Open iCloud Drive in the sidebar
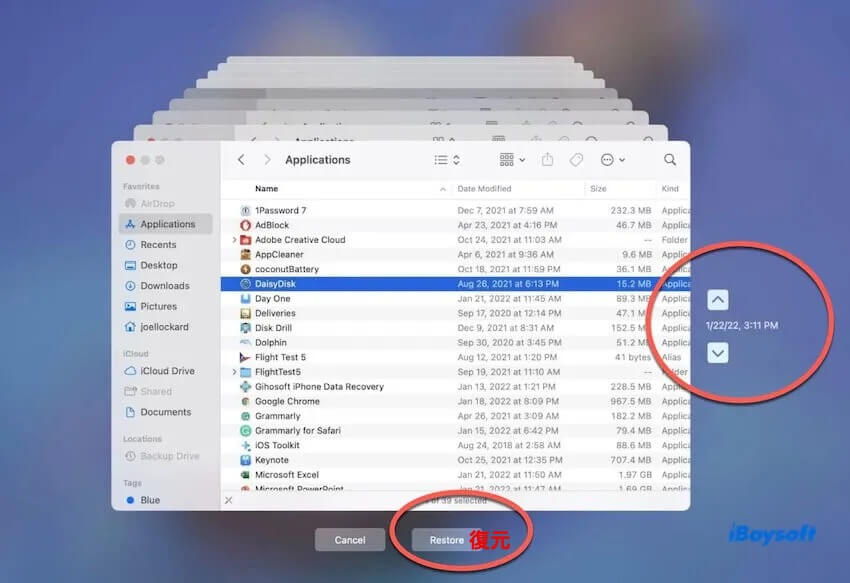This screenshot has height=583, width=850. [167, 371]
